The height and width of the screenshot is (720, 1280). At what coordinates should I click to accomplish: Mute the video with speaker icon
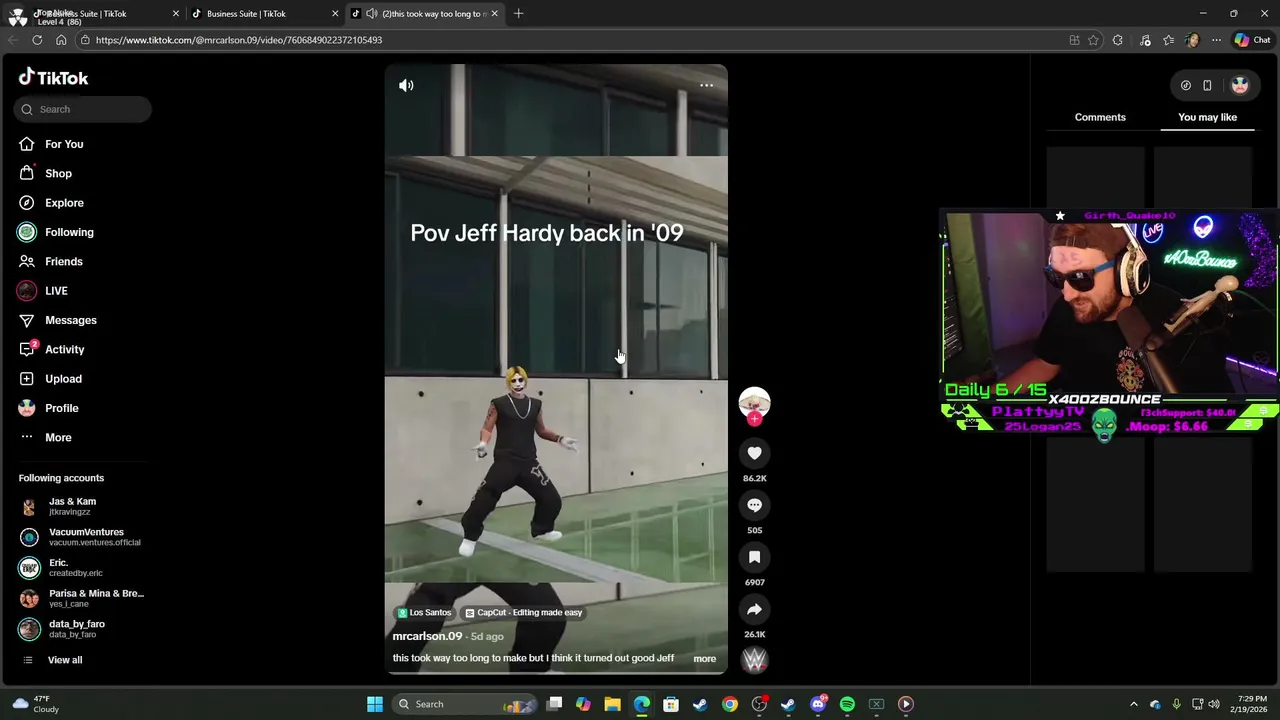pos(406,86)
